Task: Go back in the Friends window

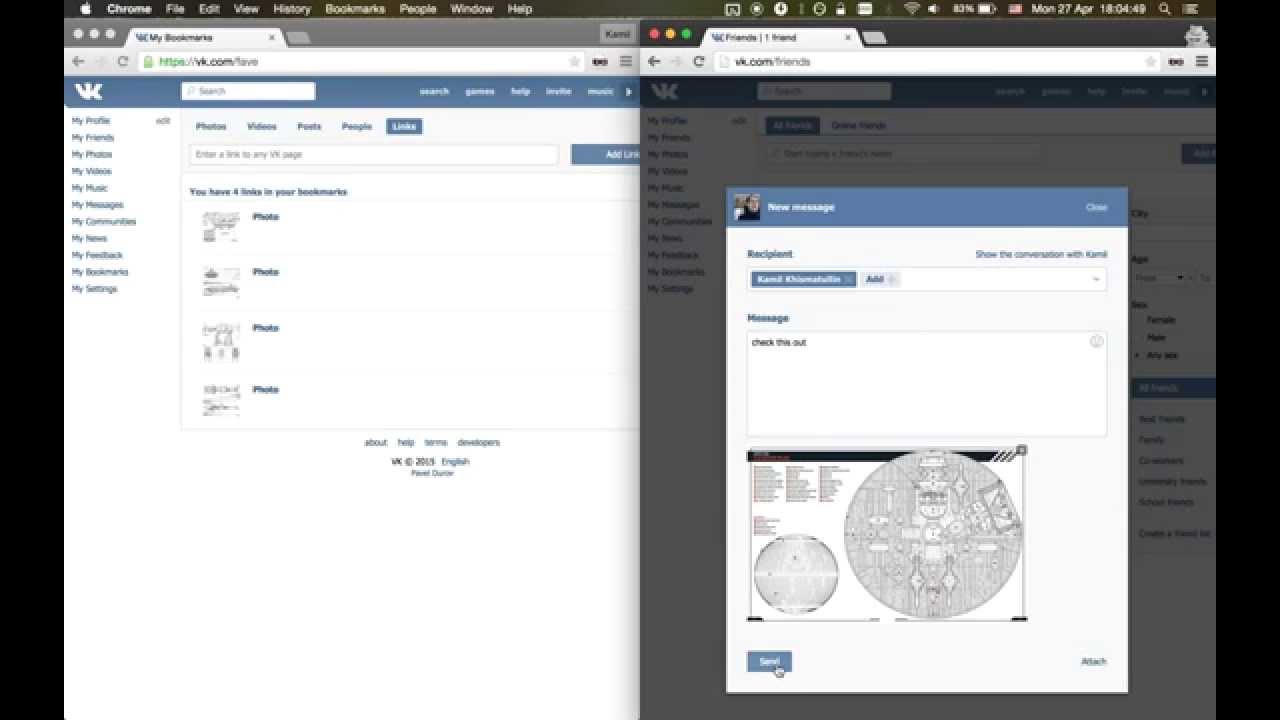Action: [654, 61]
